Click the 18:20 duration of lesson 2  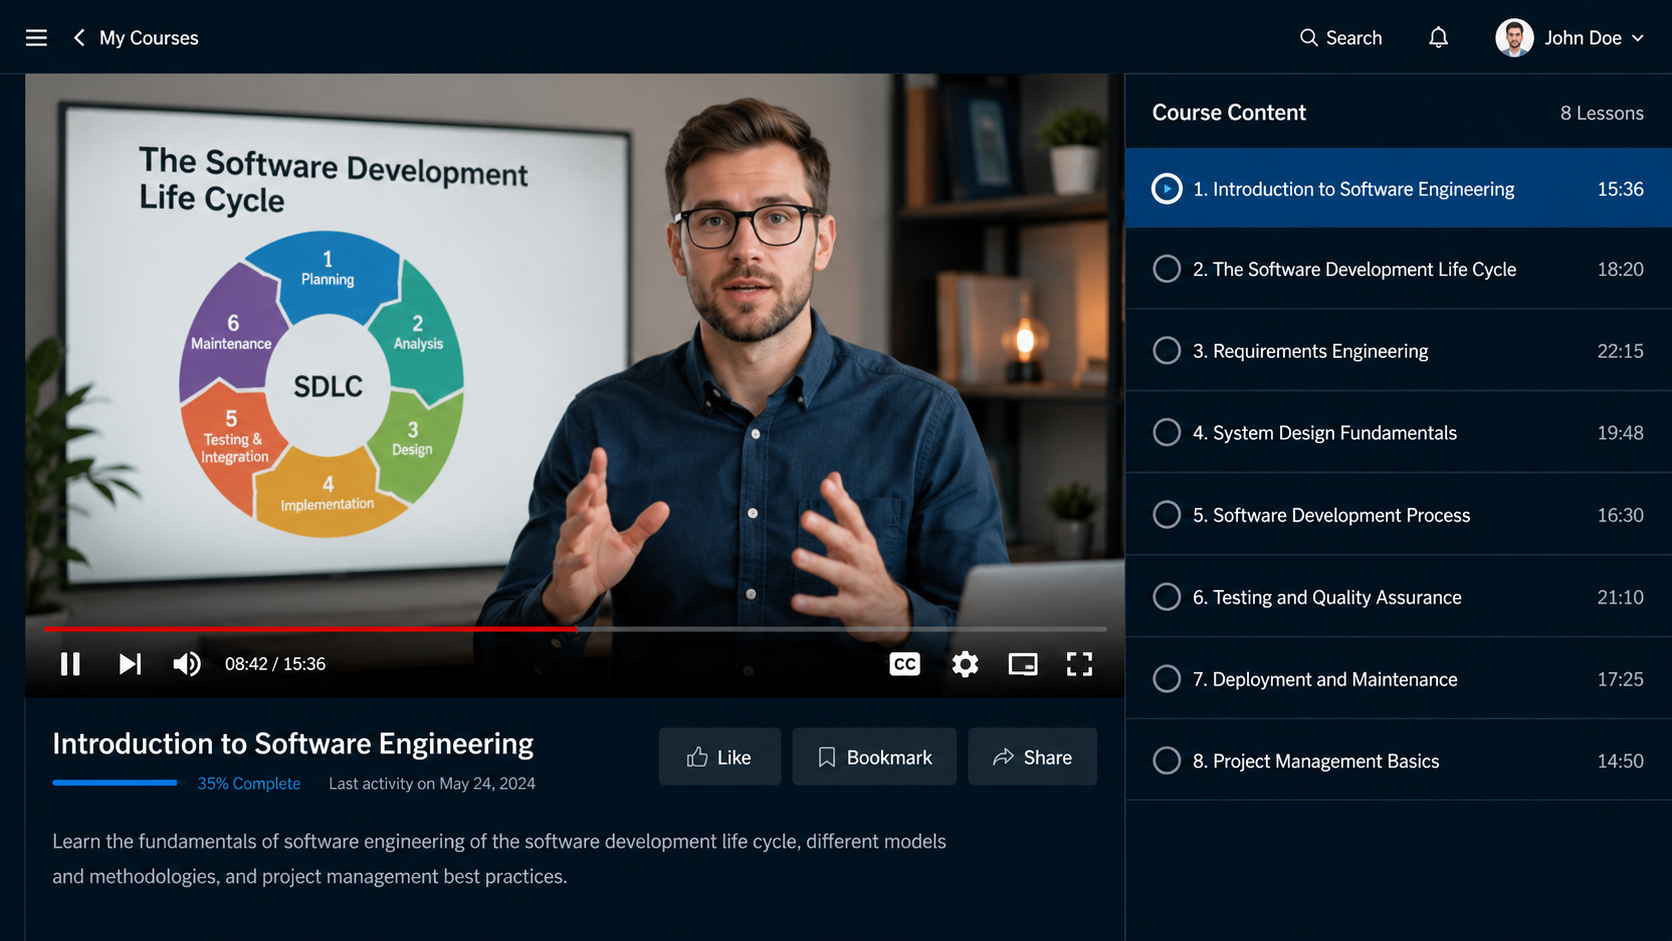coord(1620,270)
